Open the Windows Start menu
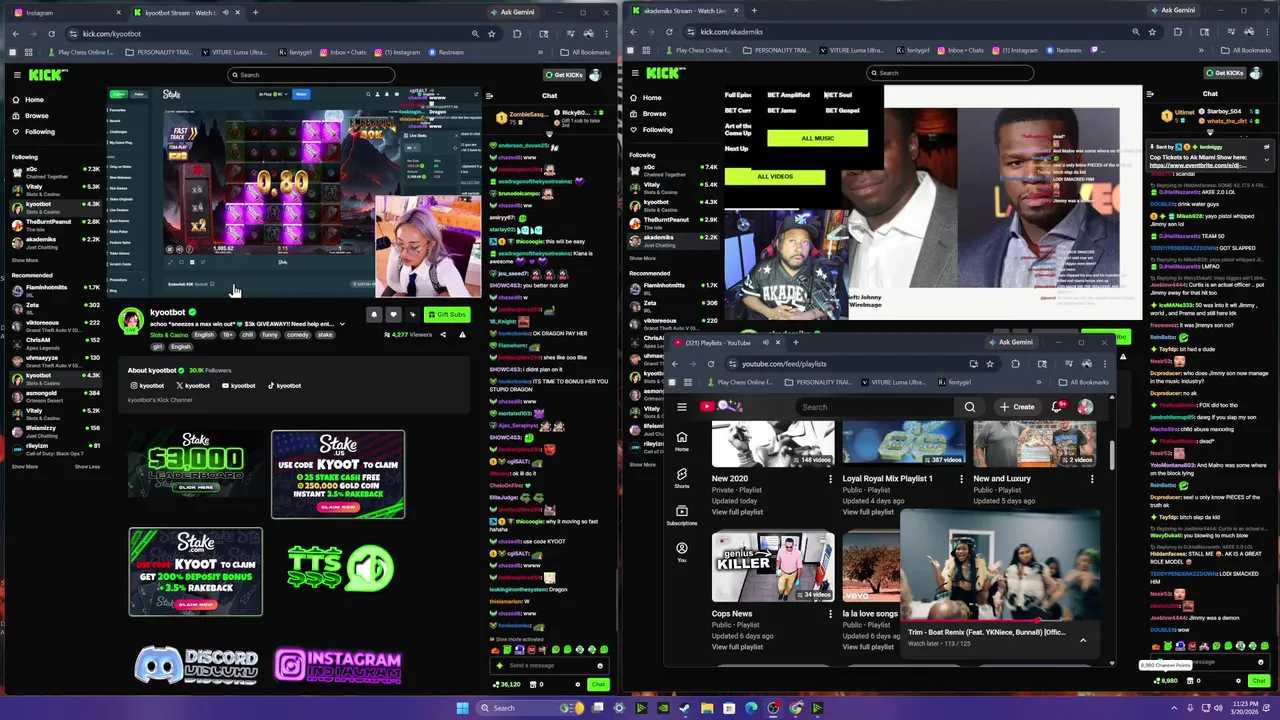1280x720 pixels. point(462,708)
